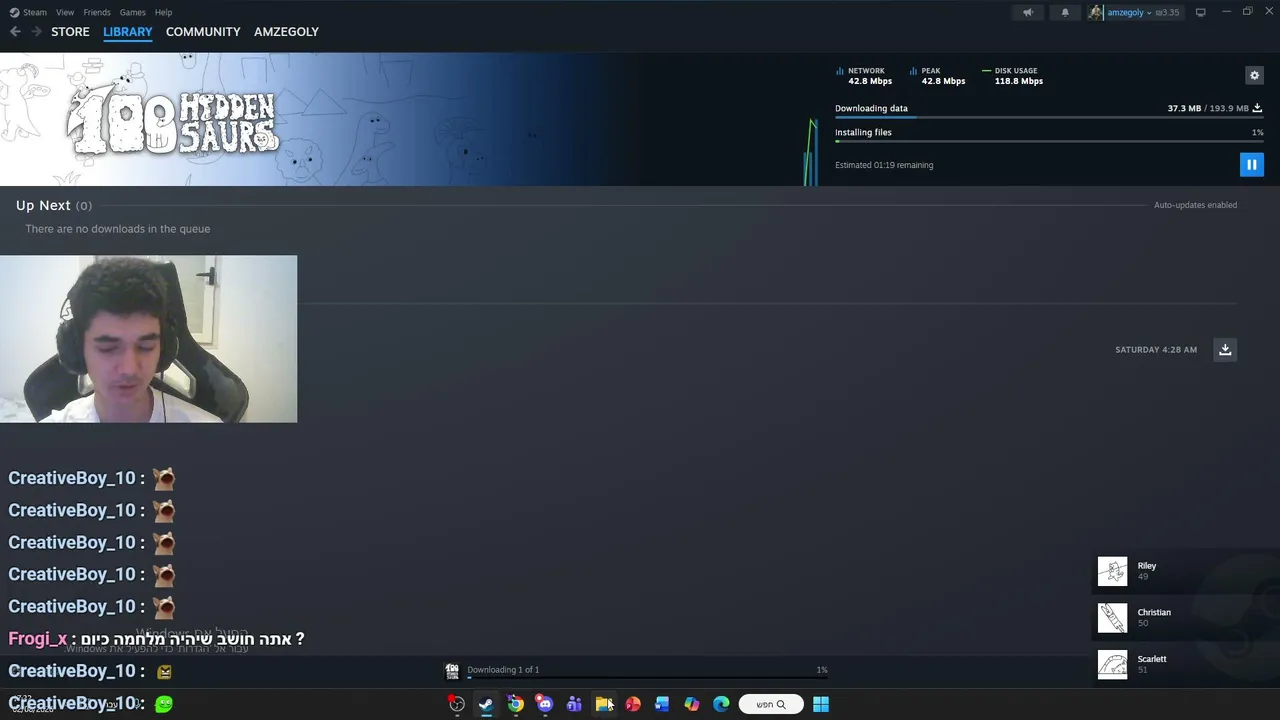The width and height of the screenshot is (1280, 720).
Task: Click the game icon in download status
Action: 452,670
